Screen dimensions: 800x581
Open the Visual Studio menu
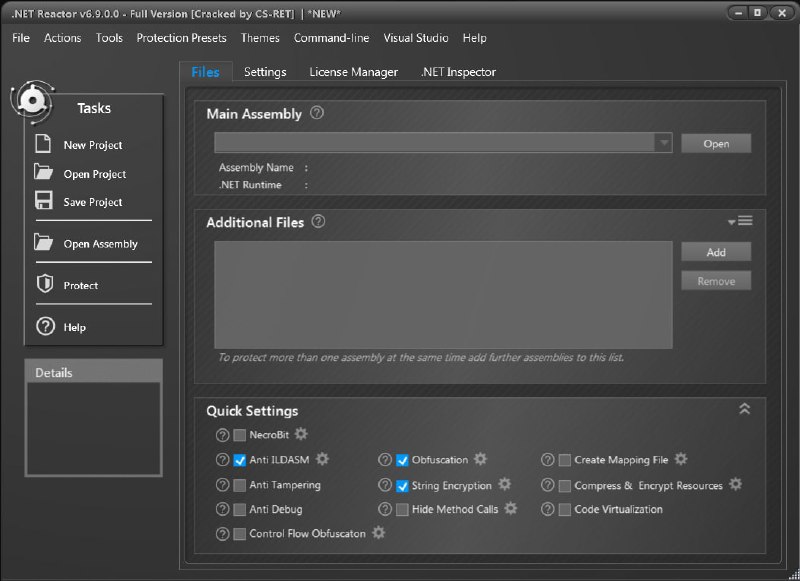point(416,38)
